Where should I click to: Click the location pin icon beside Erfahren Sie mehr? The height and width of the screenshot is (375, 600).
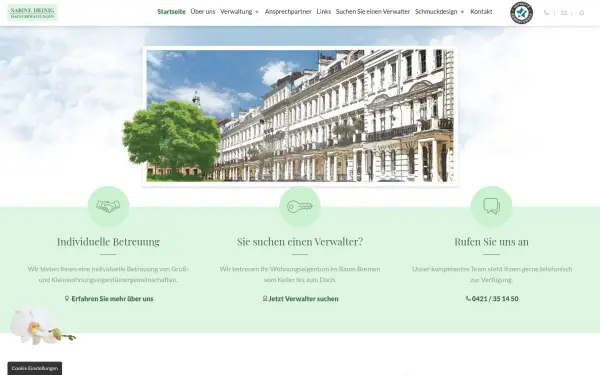pyautogui.click(x=67, y=298)
